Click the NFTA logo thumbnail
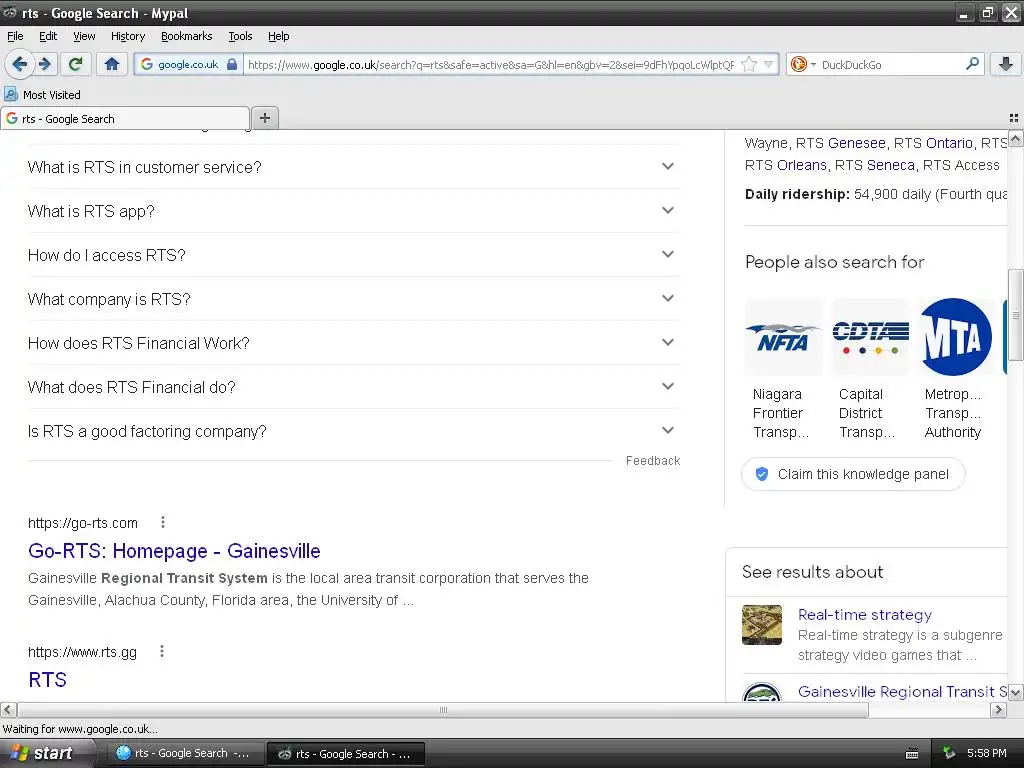1024x768 pixels. tap(783, 337)
